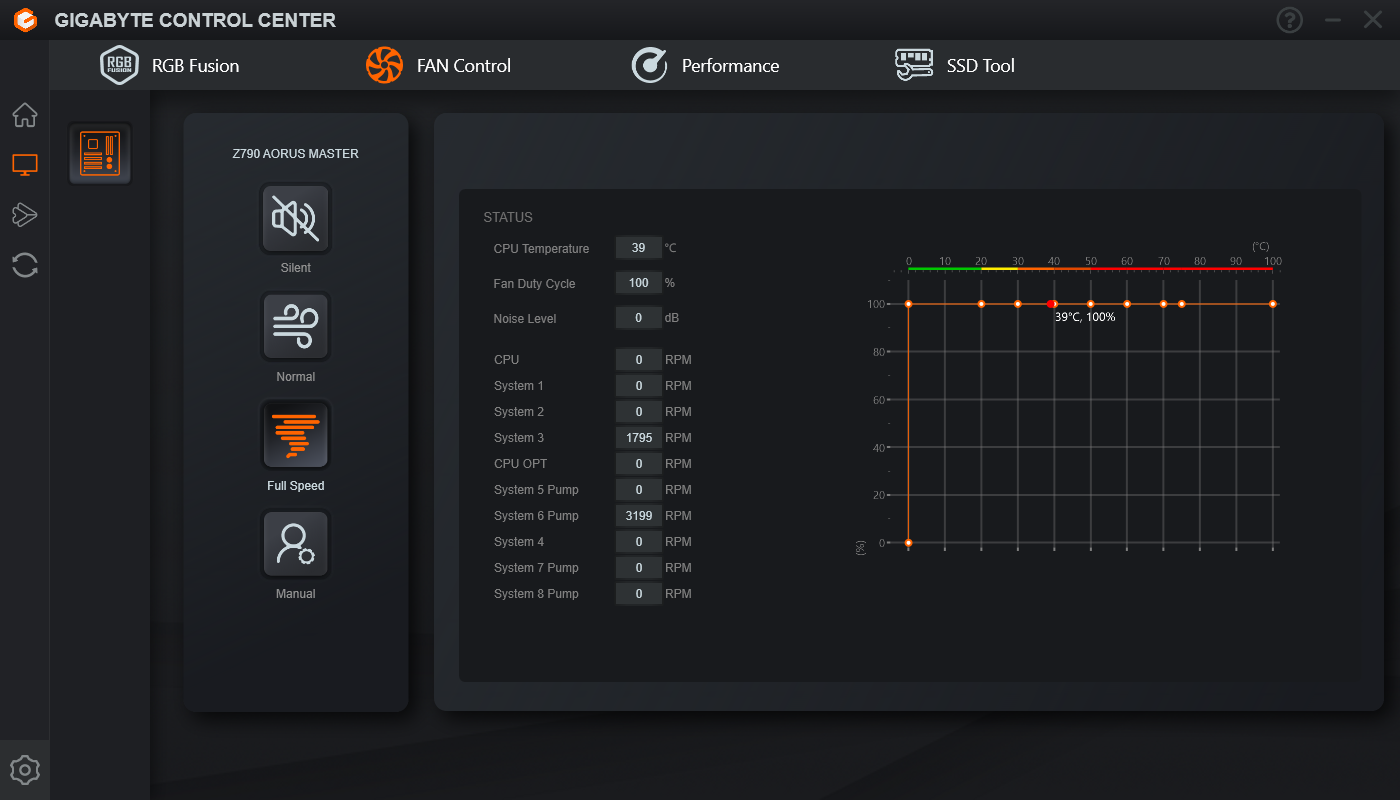
Task: Go to Home in the left sidebar
Action: point(25,115)
